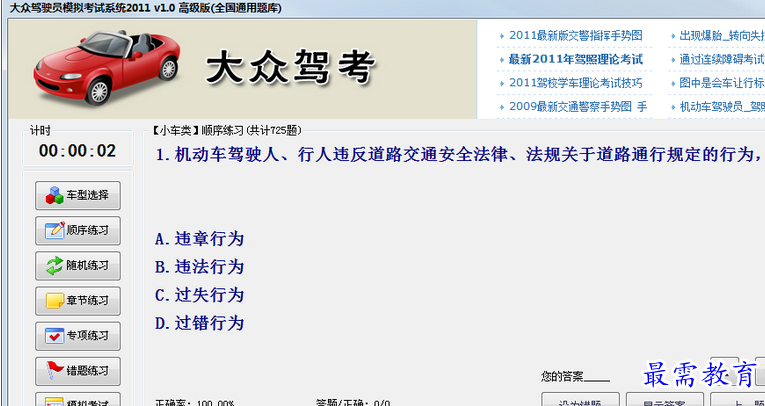
Task: Click the 【小车类】顺序练习(共计725题) heading
Action: pos(226,130)
